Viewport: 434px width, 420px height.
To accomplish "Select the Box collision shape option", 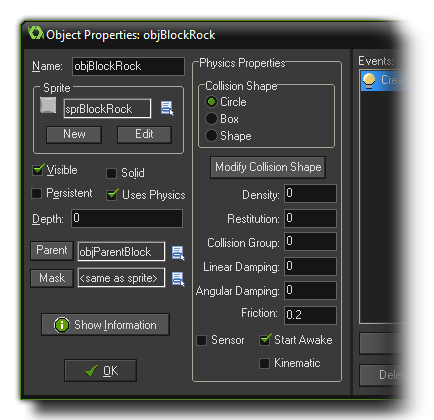I will pos(211,119).
